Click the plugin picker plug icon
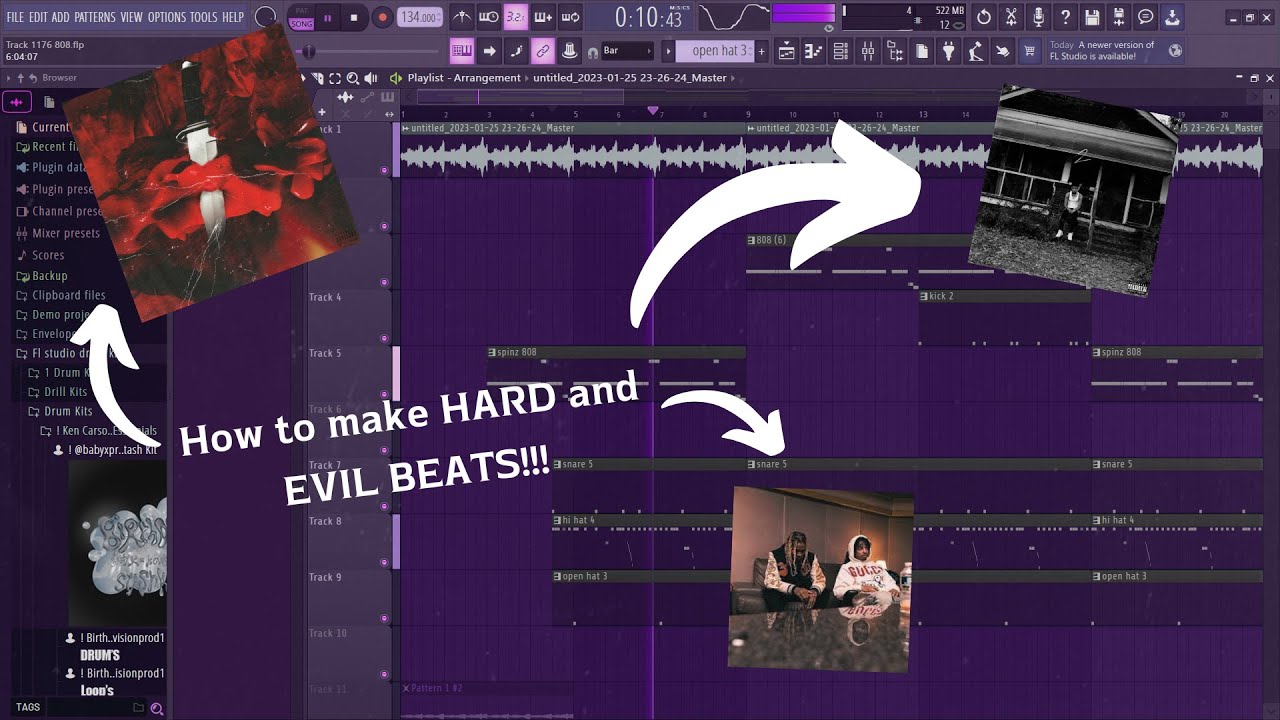This screenshot has height=720, width=1280. pyautogui.click(x=949, y=51)
